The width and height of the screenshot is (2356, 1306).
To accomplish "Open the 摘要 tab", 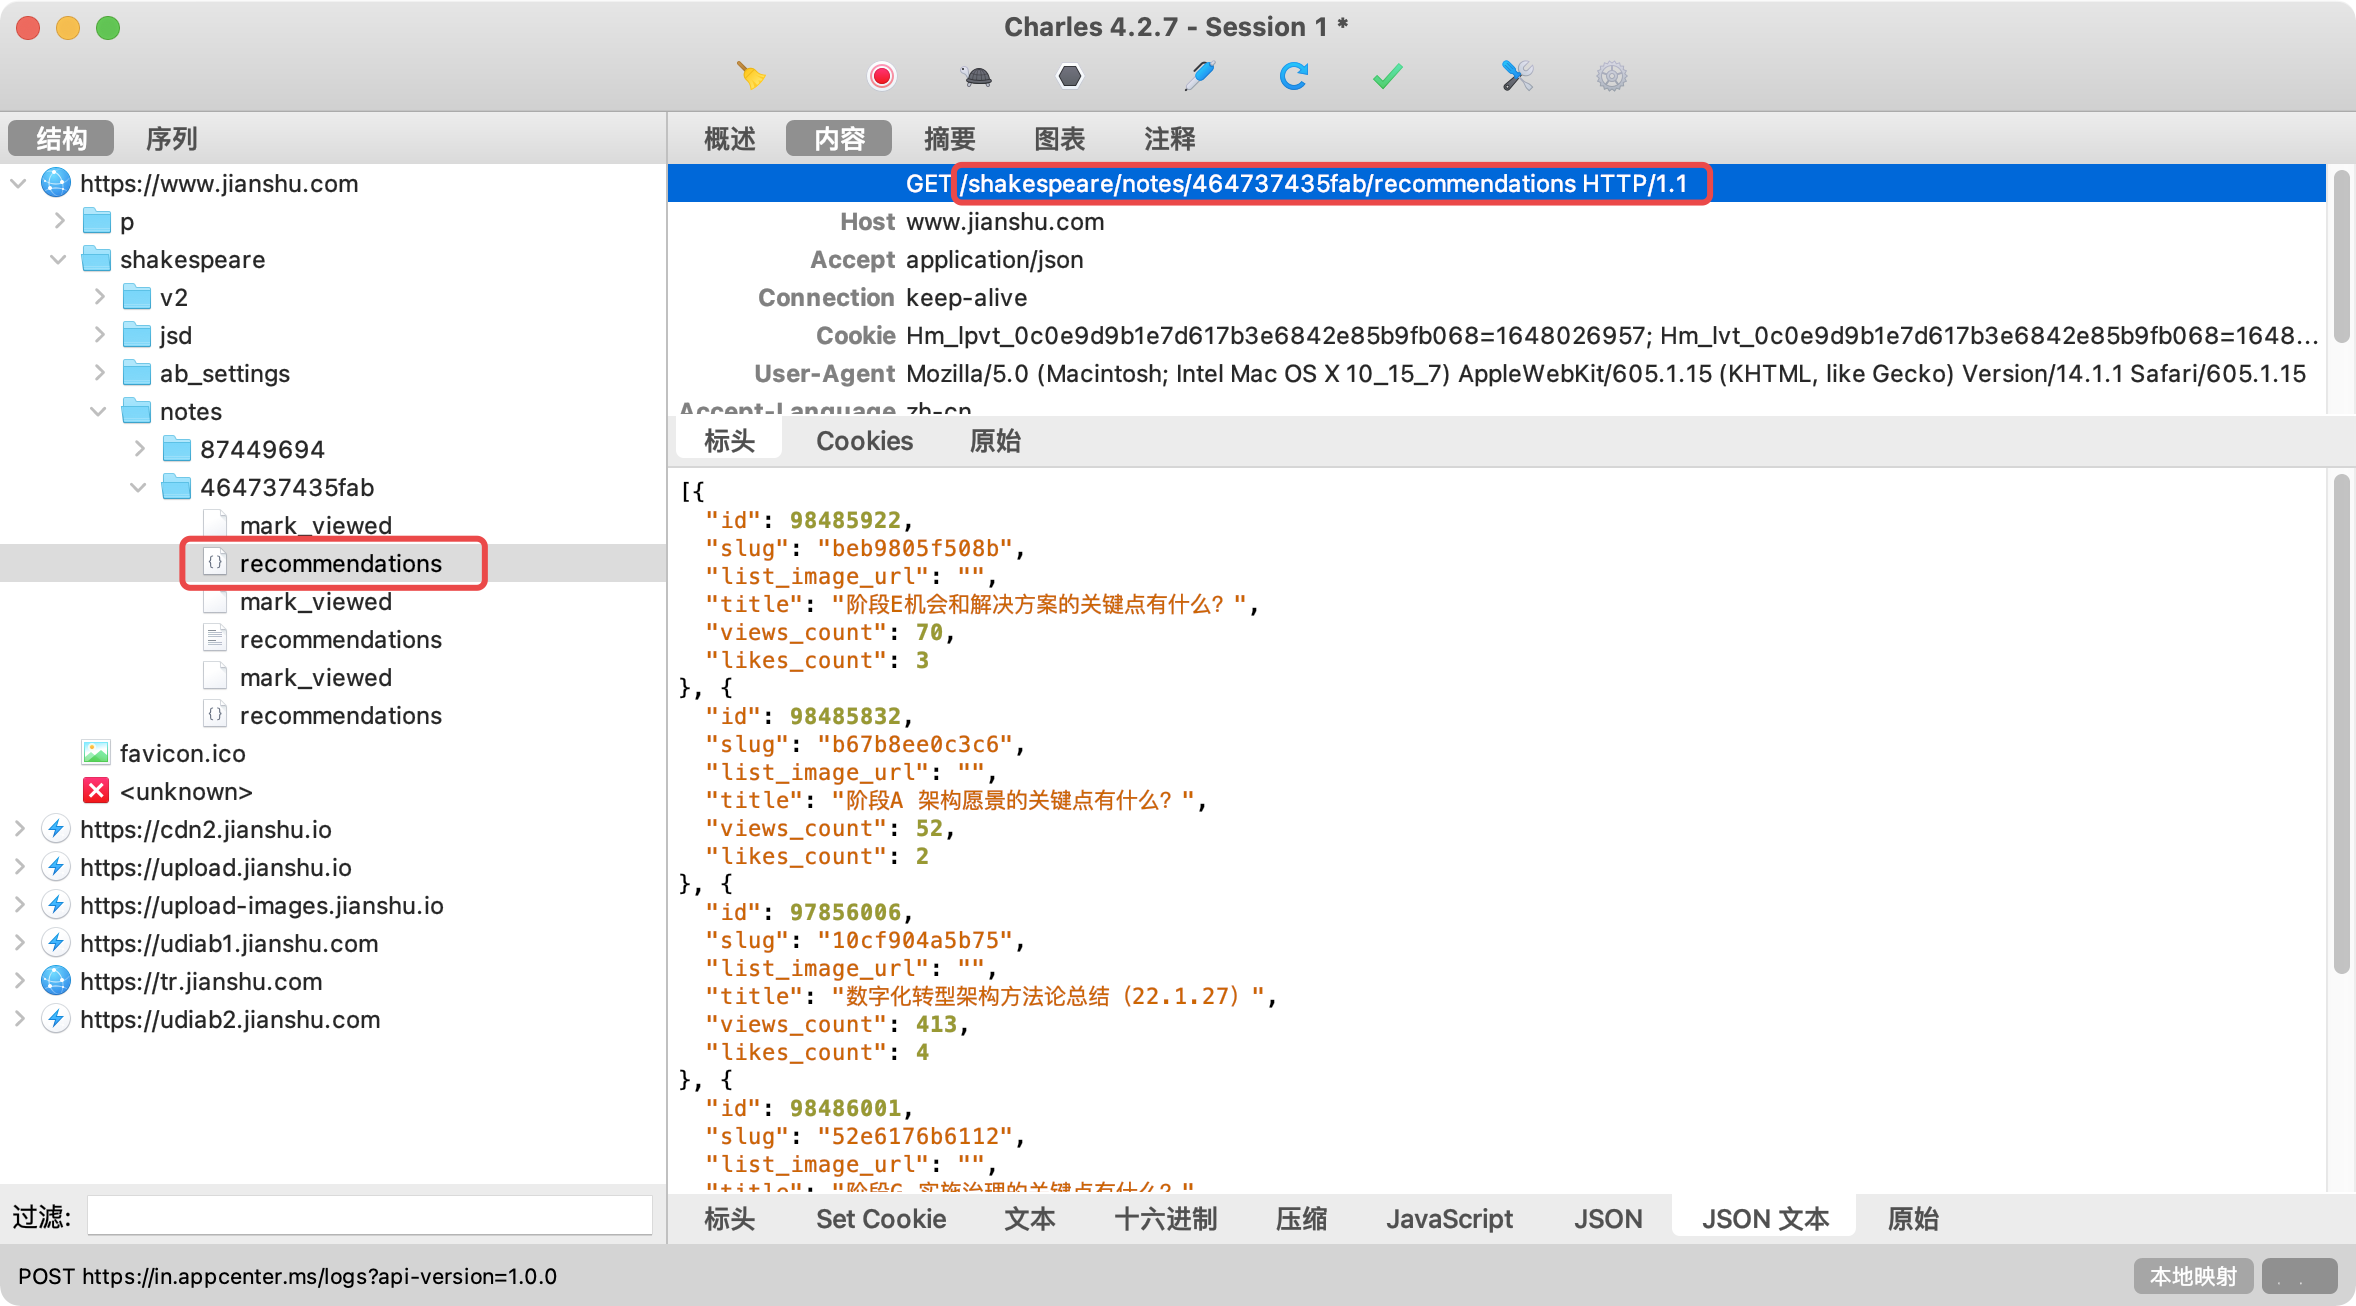I will (x=949, y=138).
